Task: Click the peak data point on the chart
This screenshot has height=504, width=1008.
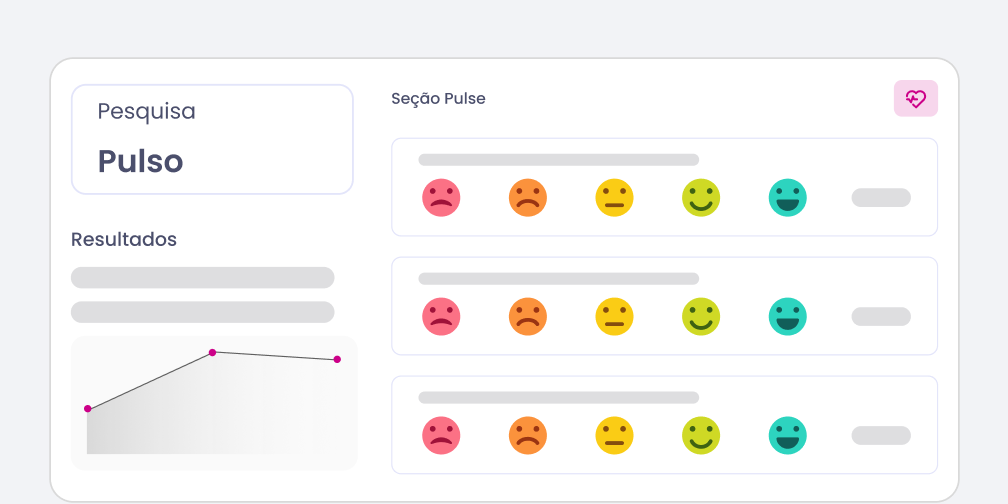Action: click(x=212, y=352)
